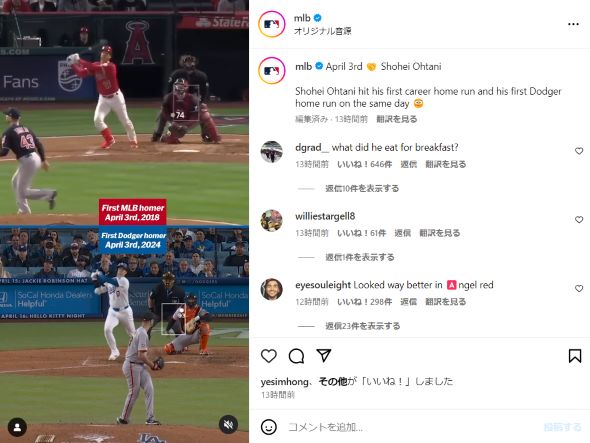Open yesimhong profile from likes line

point(284,382)
